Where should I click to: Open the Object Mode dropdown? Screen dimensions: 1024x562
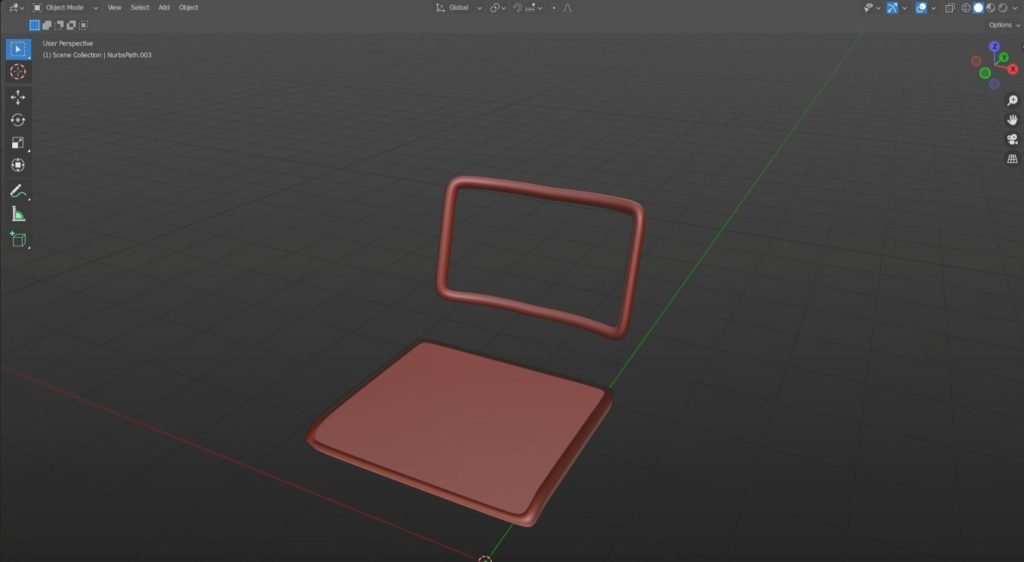(66, 7)
